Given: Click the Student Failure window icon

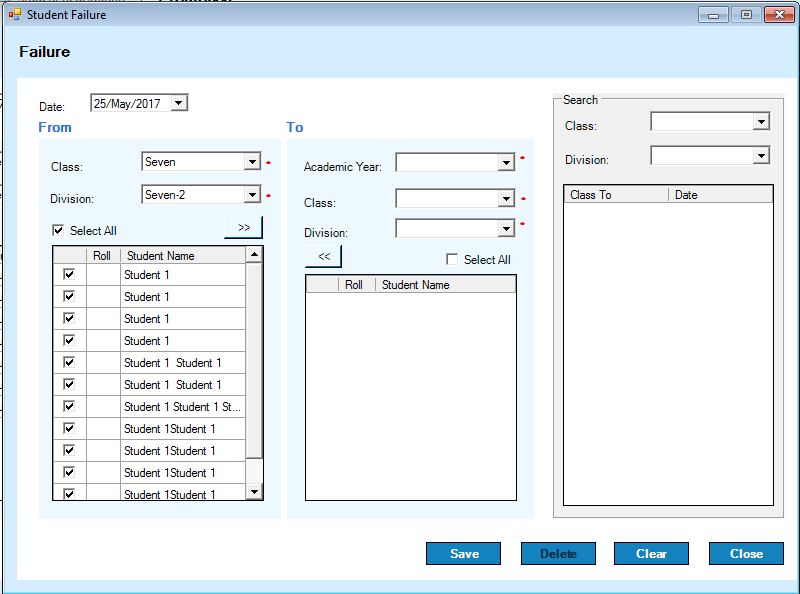Looking at the screenshot, I should coord(14,14).
